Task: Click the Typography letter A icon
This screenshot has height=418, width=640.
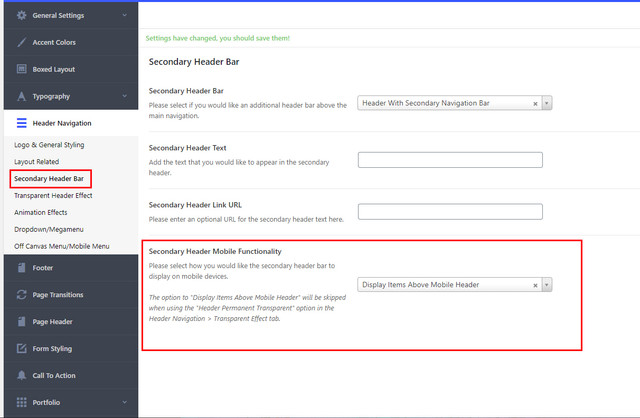Action: (21, 96)
